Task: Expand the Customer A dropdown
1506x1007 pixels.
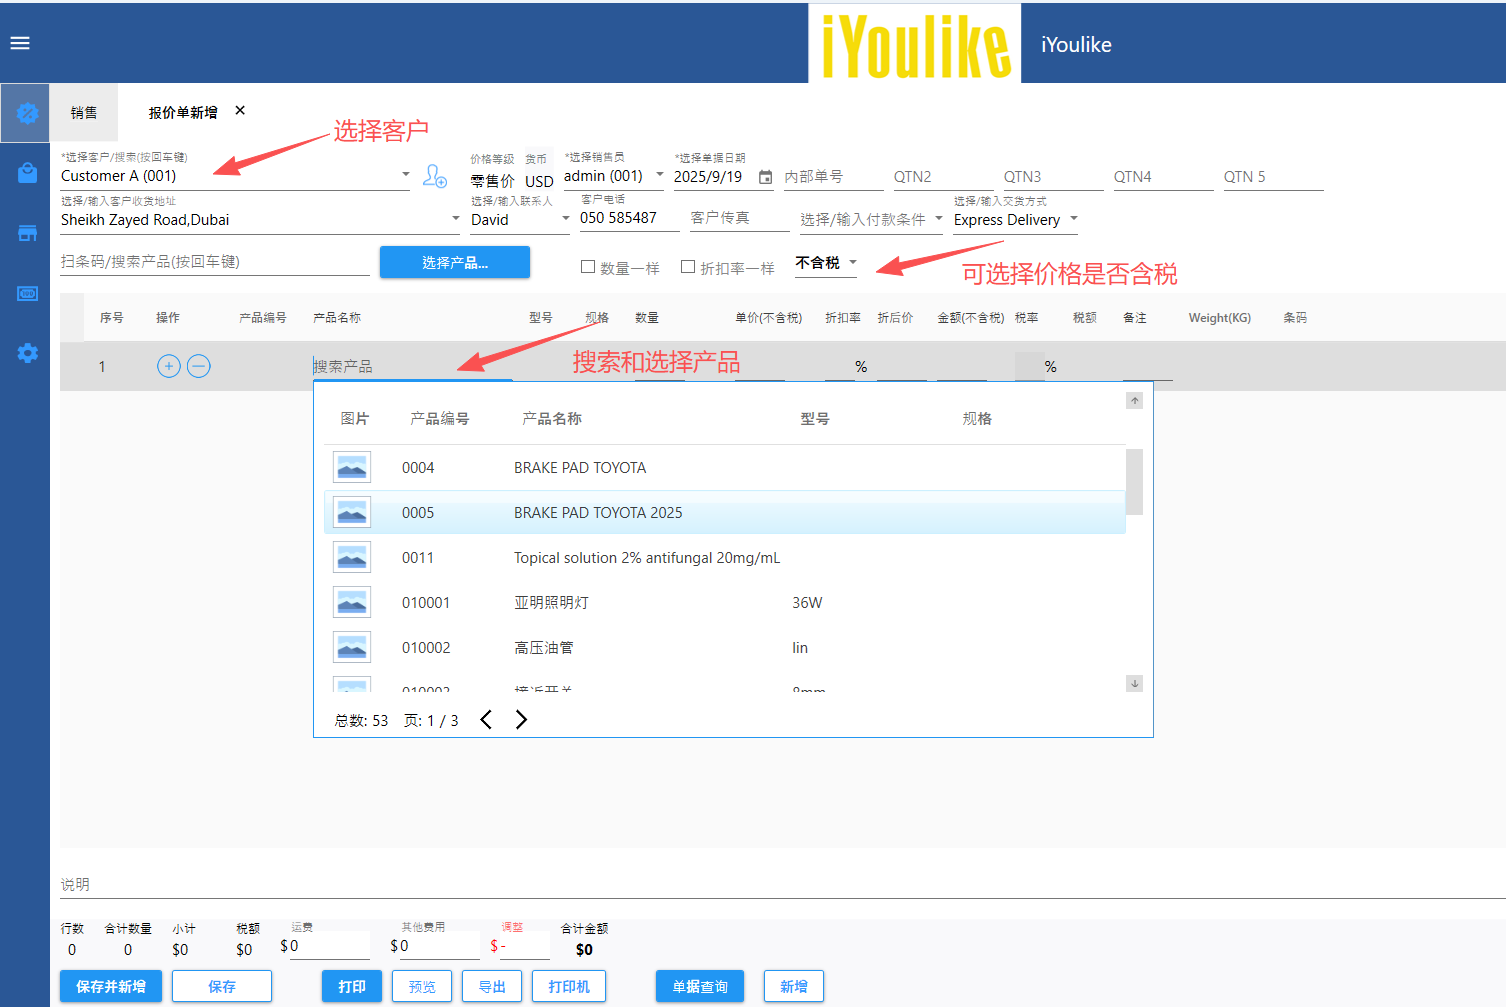Action: click(x=405, y=175)
